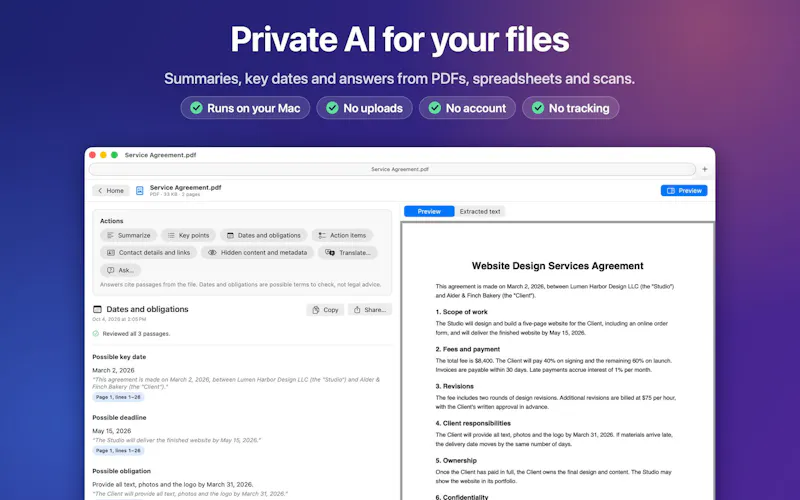Click the No tracking badge
The height and width of the screenshot is (500, 800).
click(570, 108)
